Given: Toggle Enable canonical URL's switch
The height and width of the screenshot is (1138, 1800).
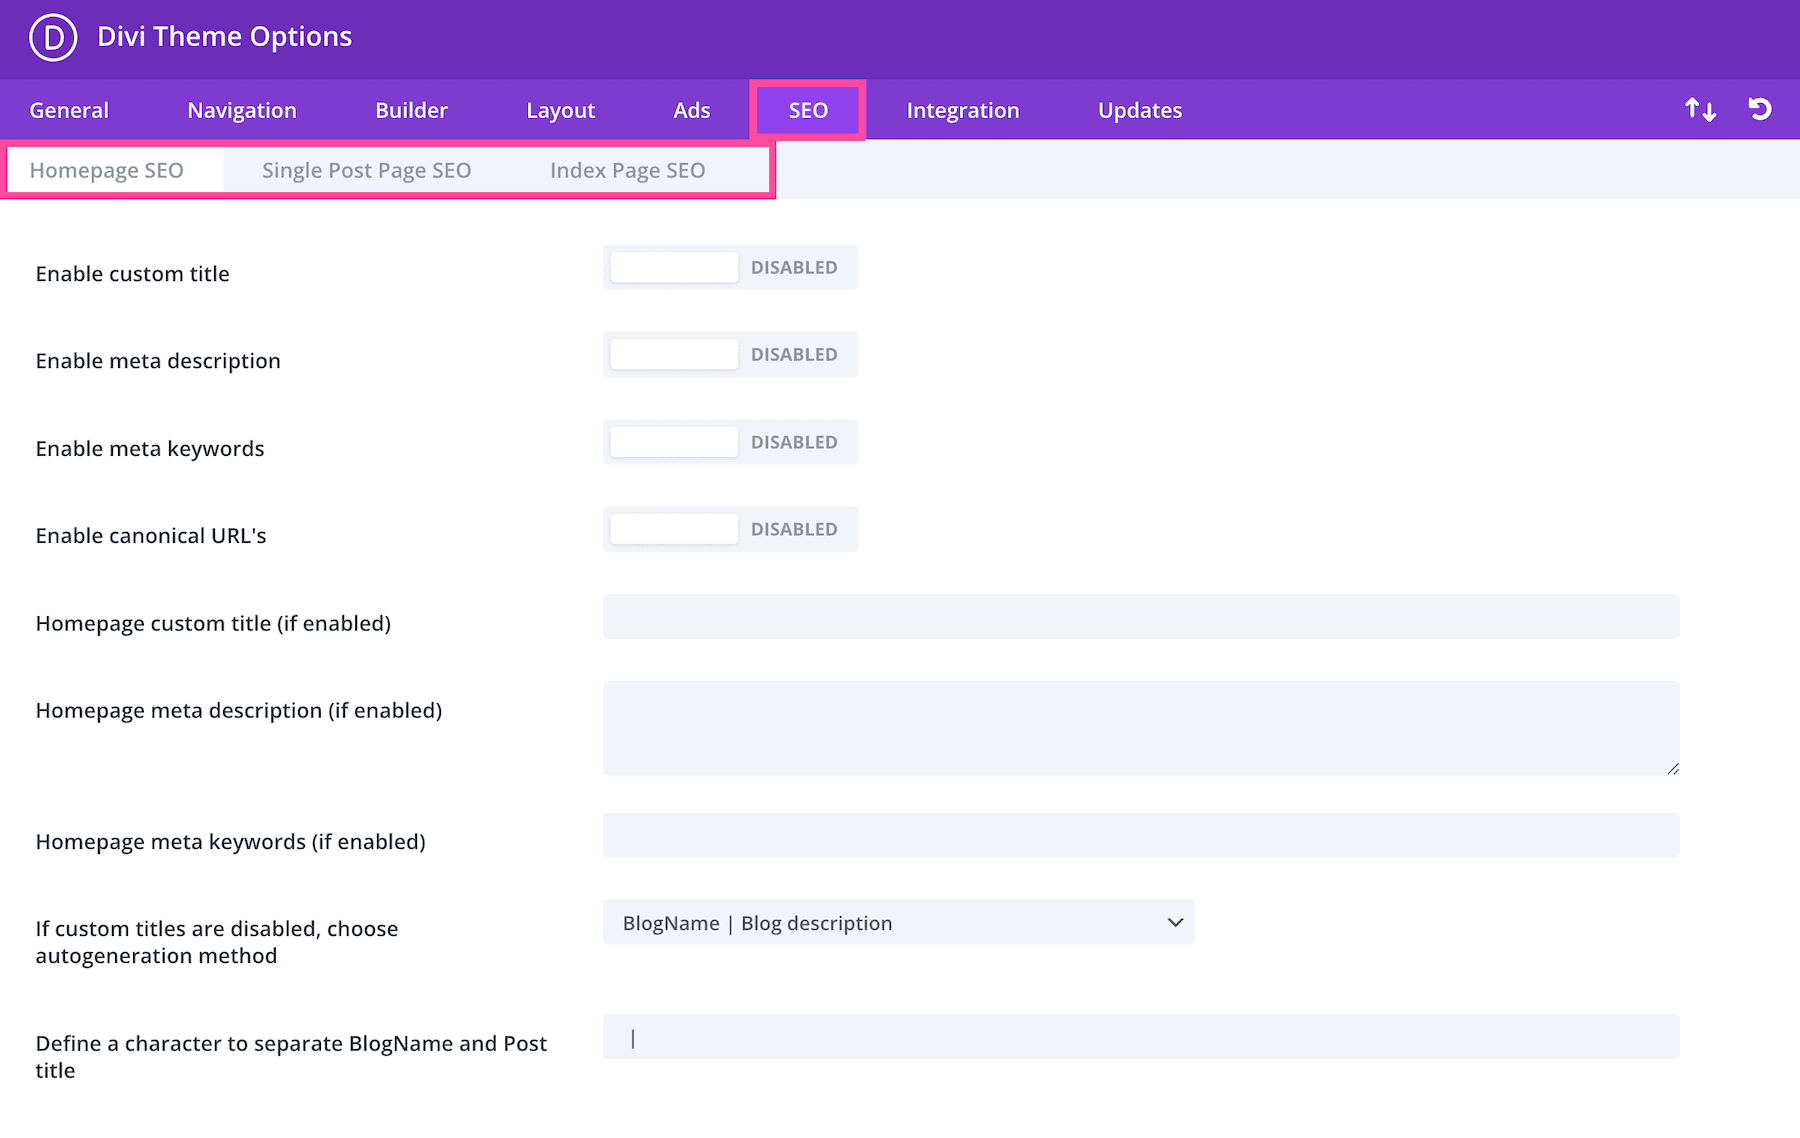Looking at the screenshot, I should tap(730, 529).
